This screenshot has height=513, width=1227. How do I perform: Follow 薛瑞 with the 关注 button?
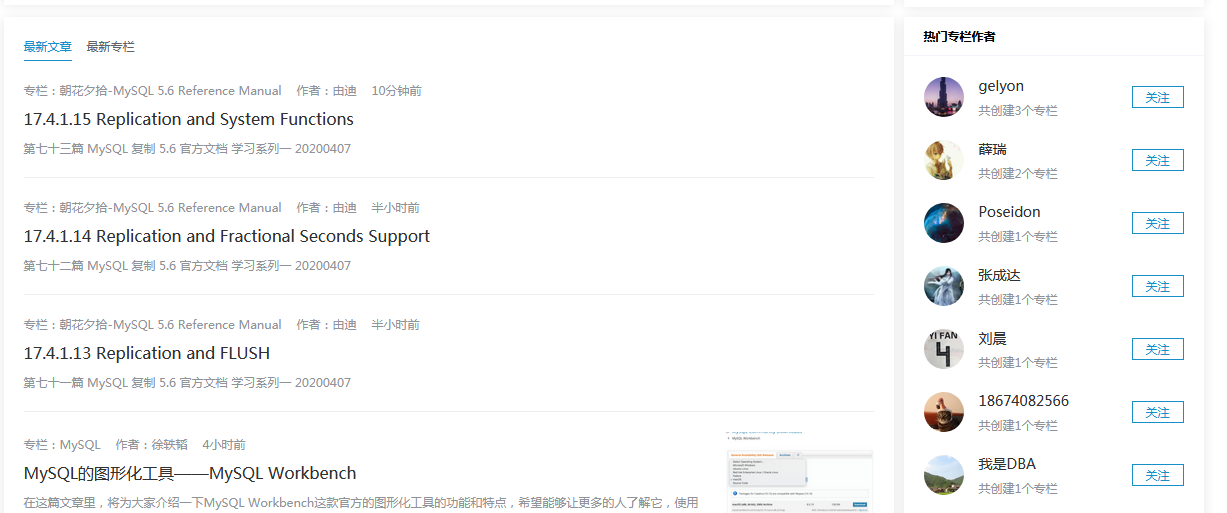[1157, 160]
